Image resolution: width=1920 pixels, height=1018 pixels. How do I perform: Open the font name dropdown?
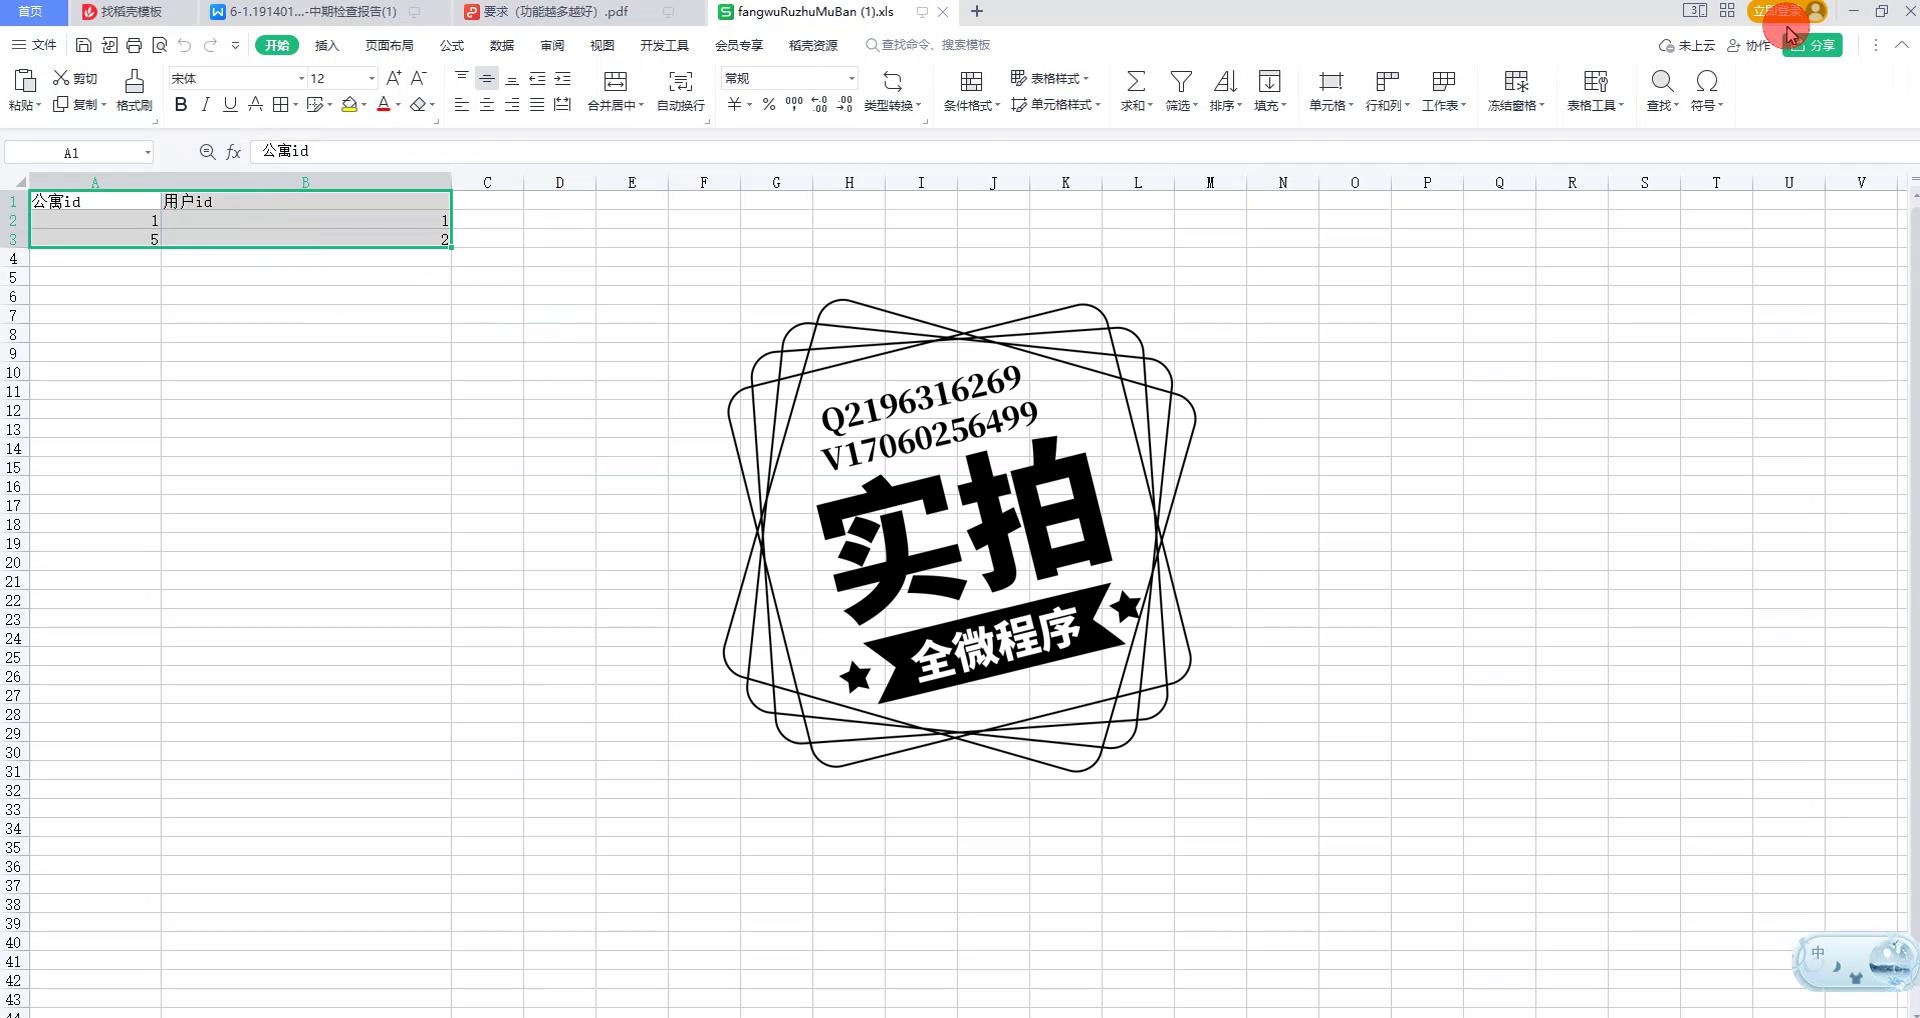pos(301,78)
